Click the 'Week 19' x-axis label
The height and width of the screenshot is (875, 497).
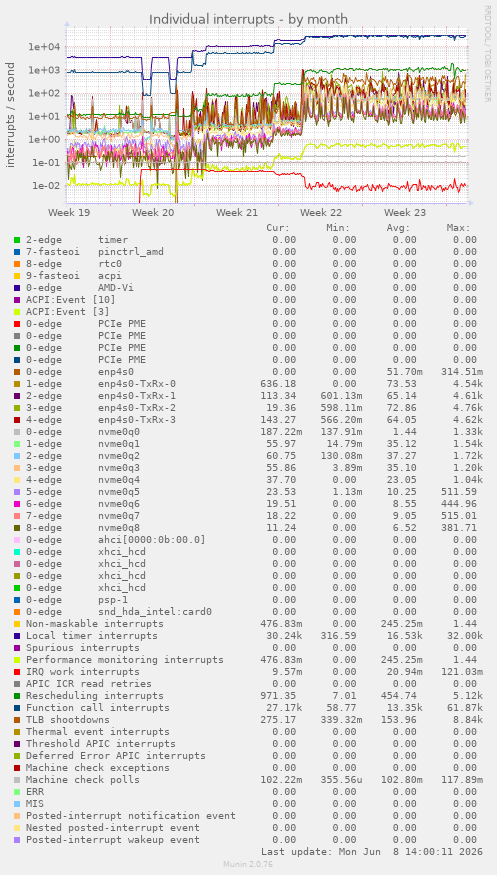click(x=69, y=213)
